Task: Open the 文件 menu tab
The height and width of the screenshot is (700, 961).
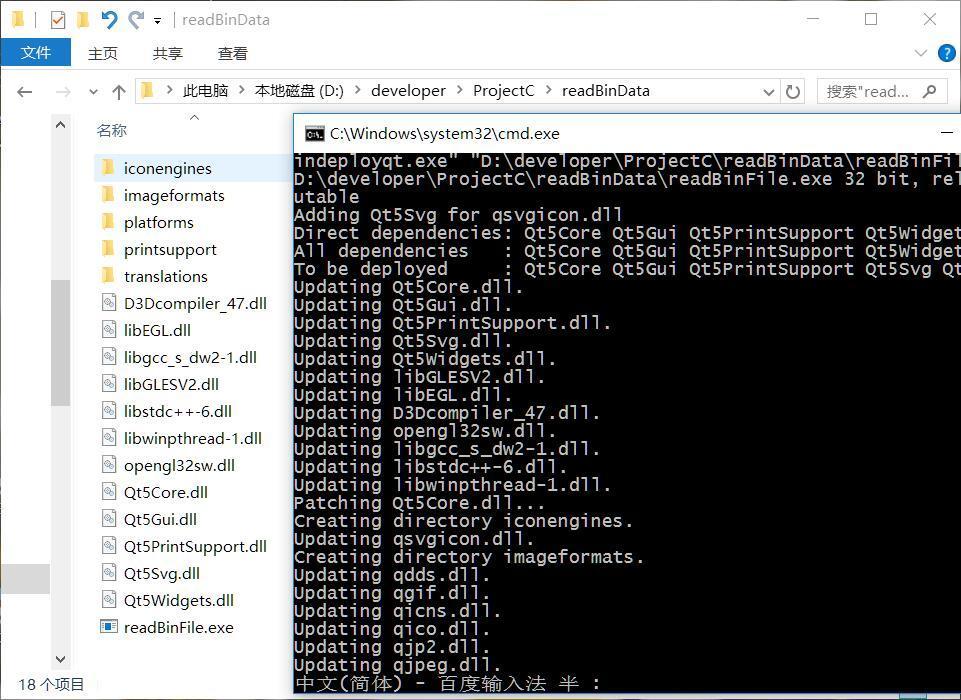Action: click(x=36, y=53)
